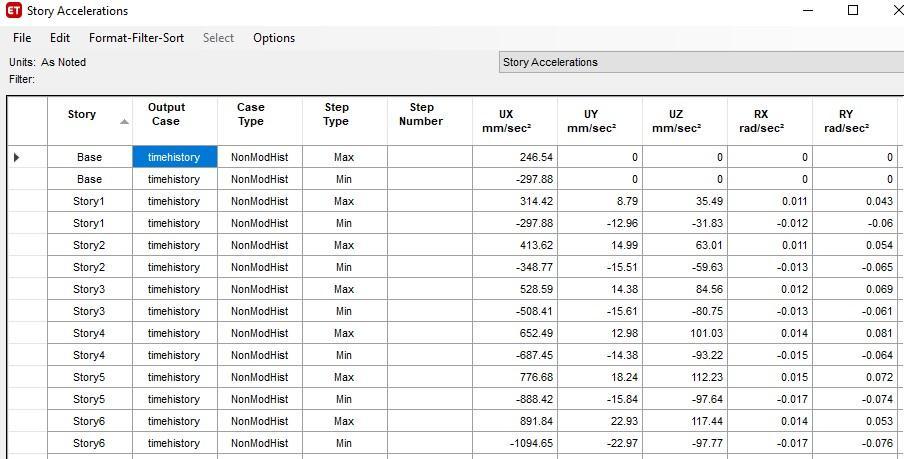The width and height of the screenshot is (904, 459).
Task: Click the current-row pointer arrow beside Base
Action: [x=16, y=157]
